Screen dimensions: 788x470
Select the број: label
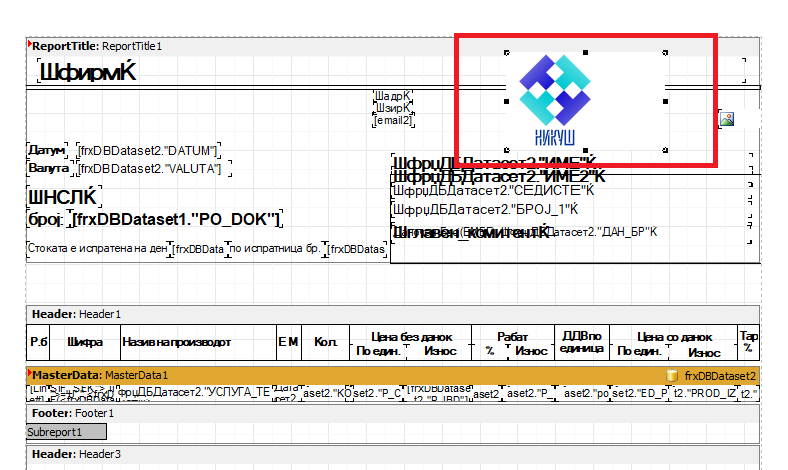(48, 219)
